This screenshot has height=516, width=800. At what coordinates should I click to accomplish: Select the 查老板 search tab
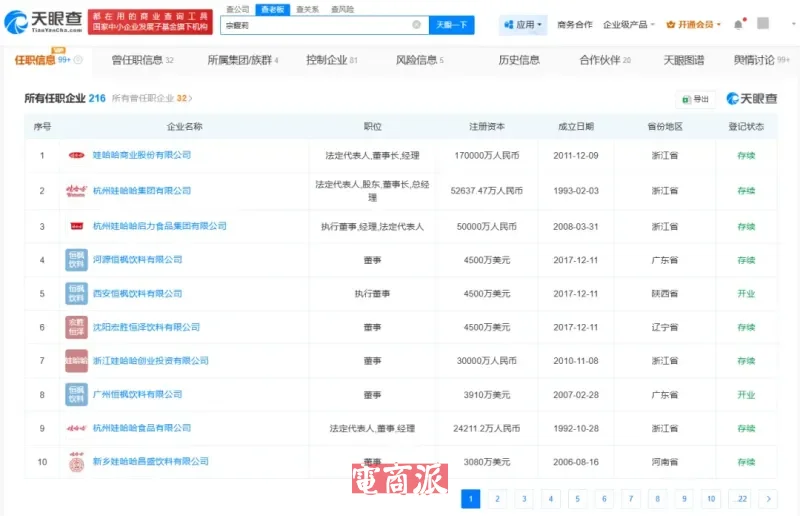click(272, 9)
